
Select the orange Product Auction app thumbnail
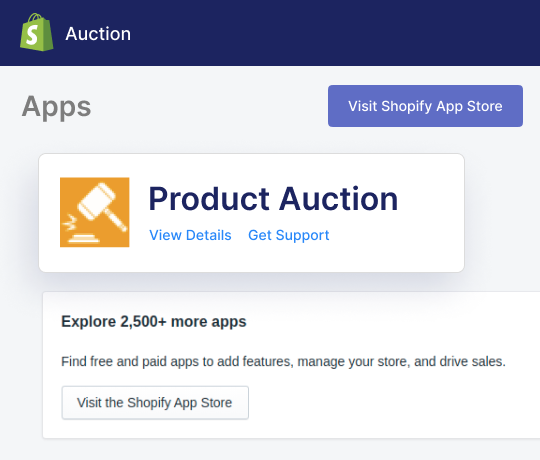(95, 212)
